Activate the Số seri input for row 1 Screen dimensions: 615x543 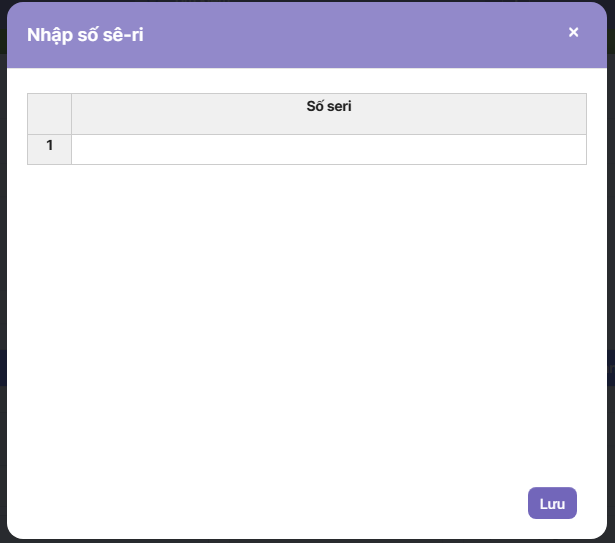tap(328, 149)
